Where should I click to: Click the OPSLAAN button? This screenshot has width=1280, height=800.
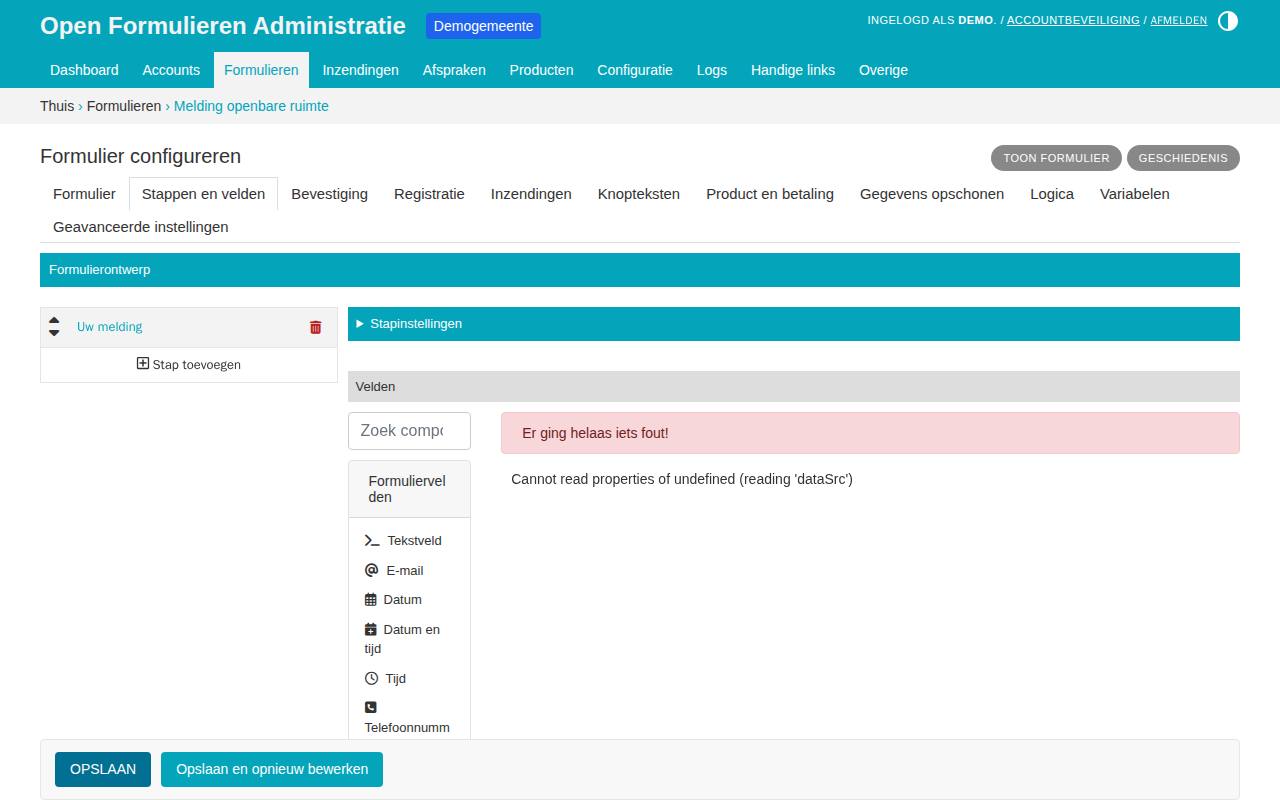(103, 769)
